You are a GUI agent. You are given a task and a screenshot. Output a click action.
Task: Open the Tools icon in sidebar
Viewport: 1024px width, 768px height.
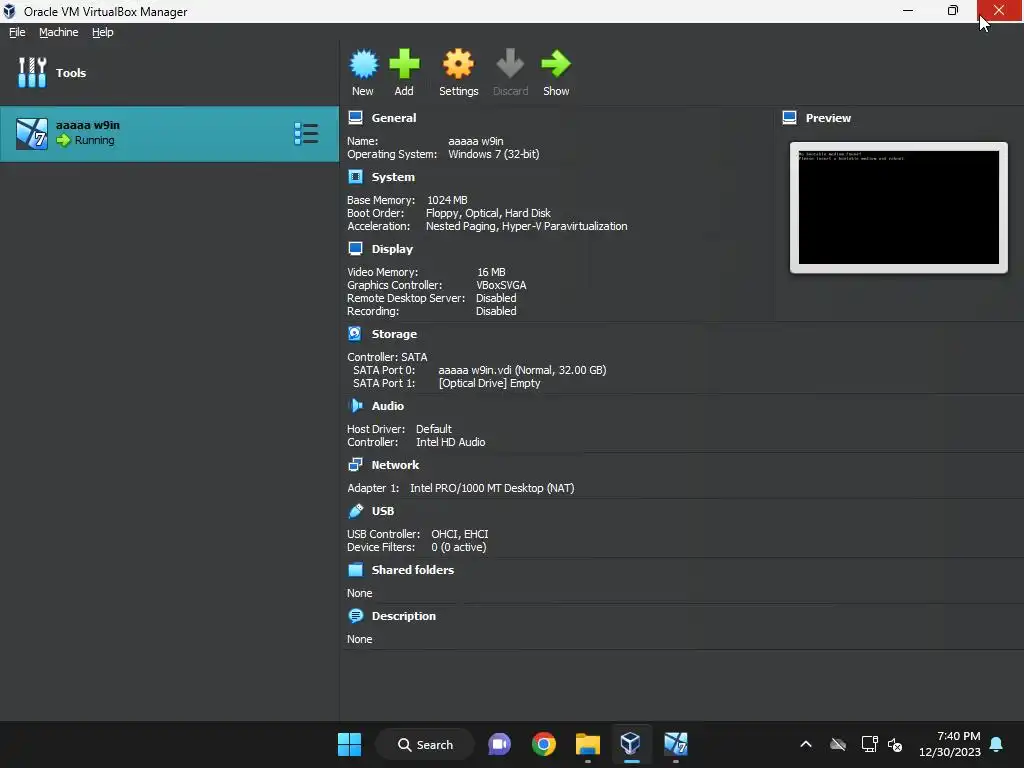point(32,72)
